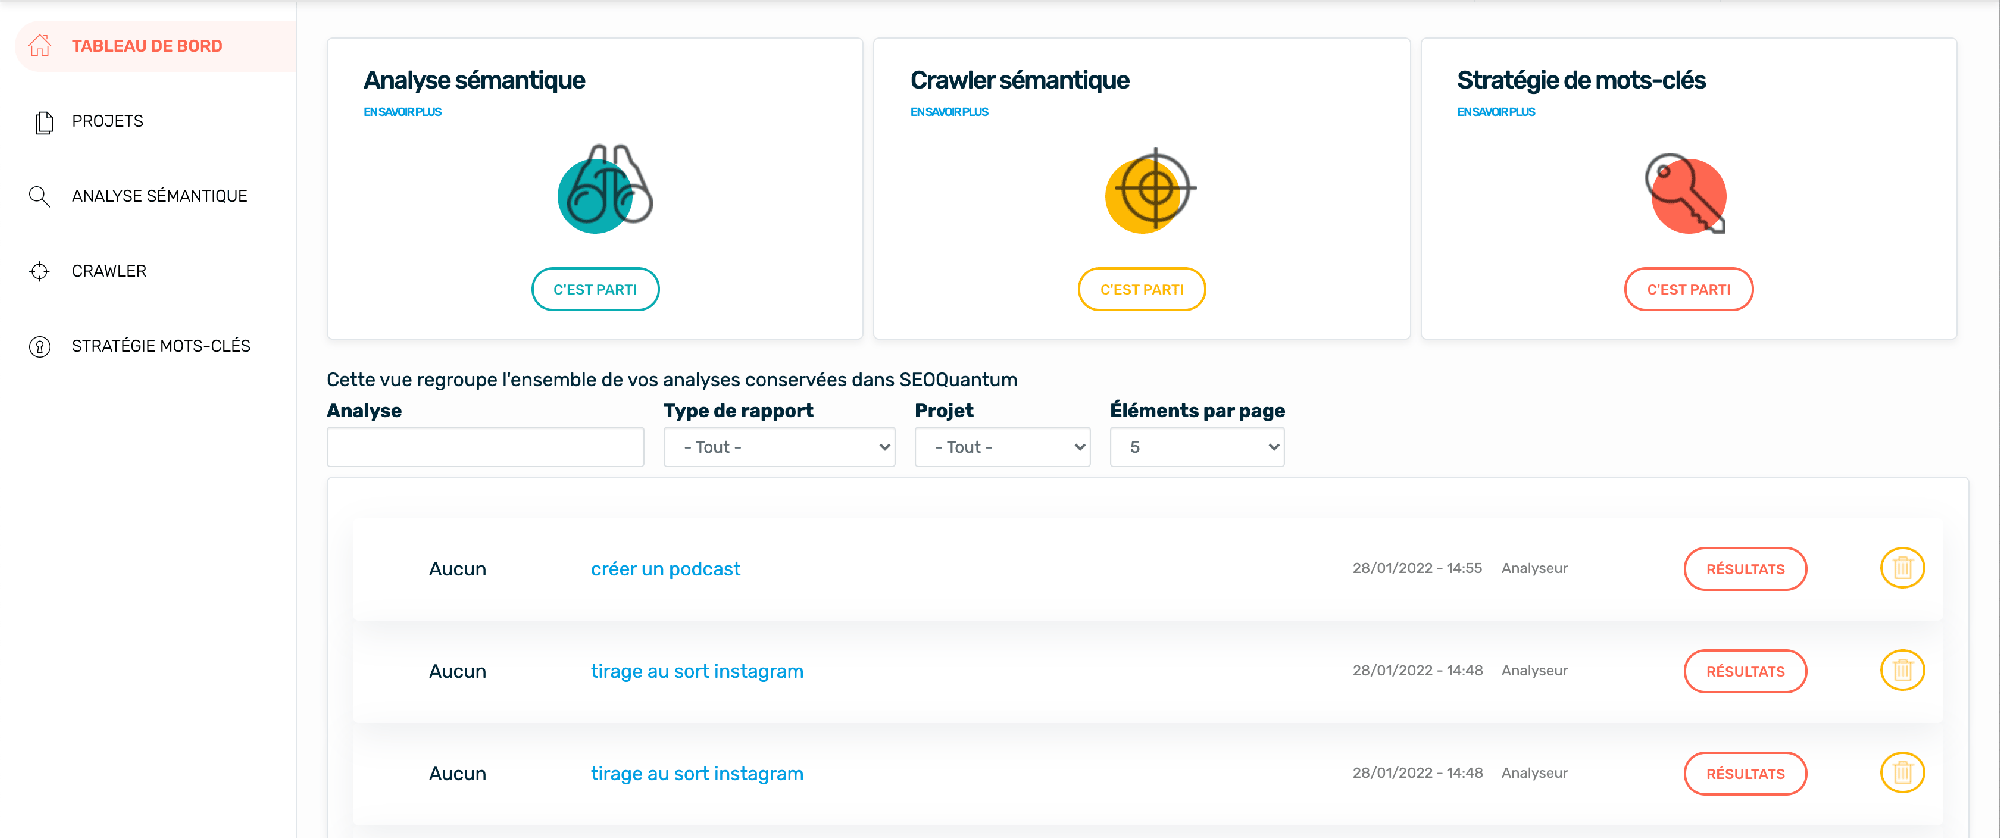Expand the Projet filter dropdown
This screenshot has height=838, width=2000.
coord(1002,447)
